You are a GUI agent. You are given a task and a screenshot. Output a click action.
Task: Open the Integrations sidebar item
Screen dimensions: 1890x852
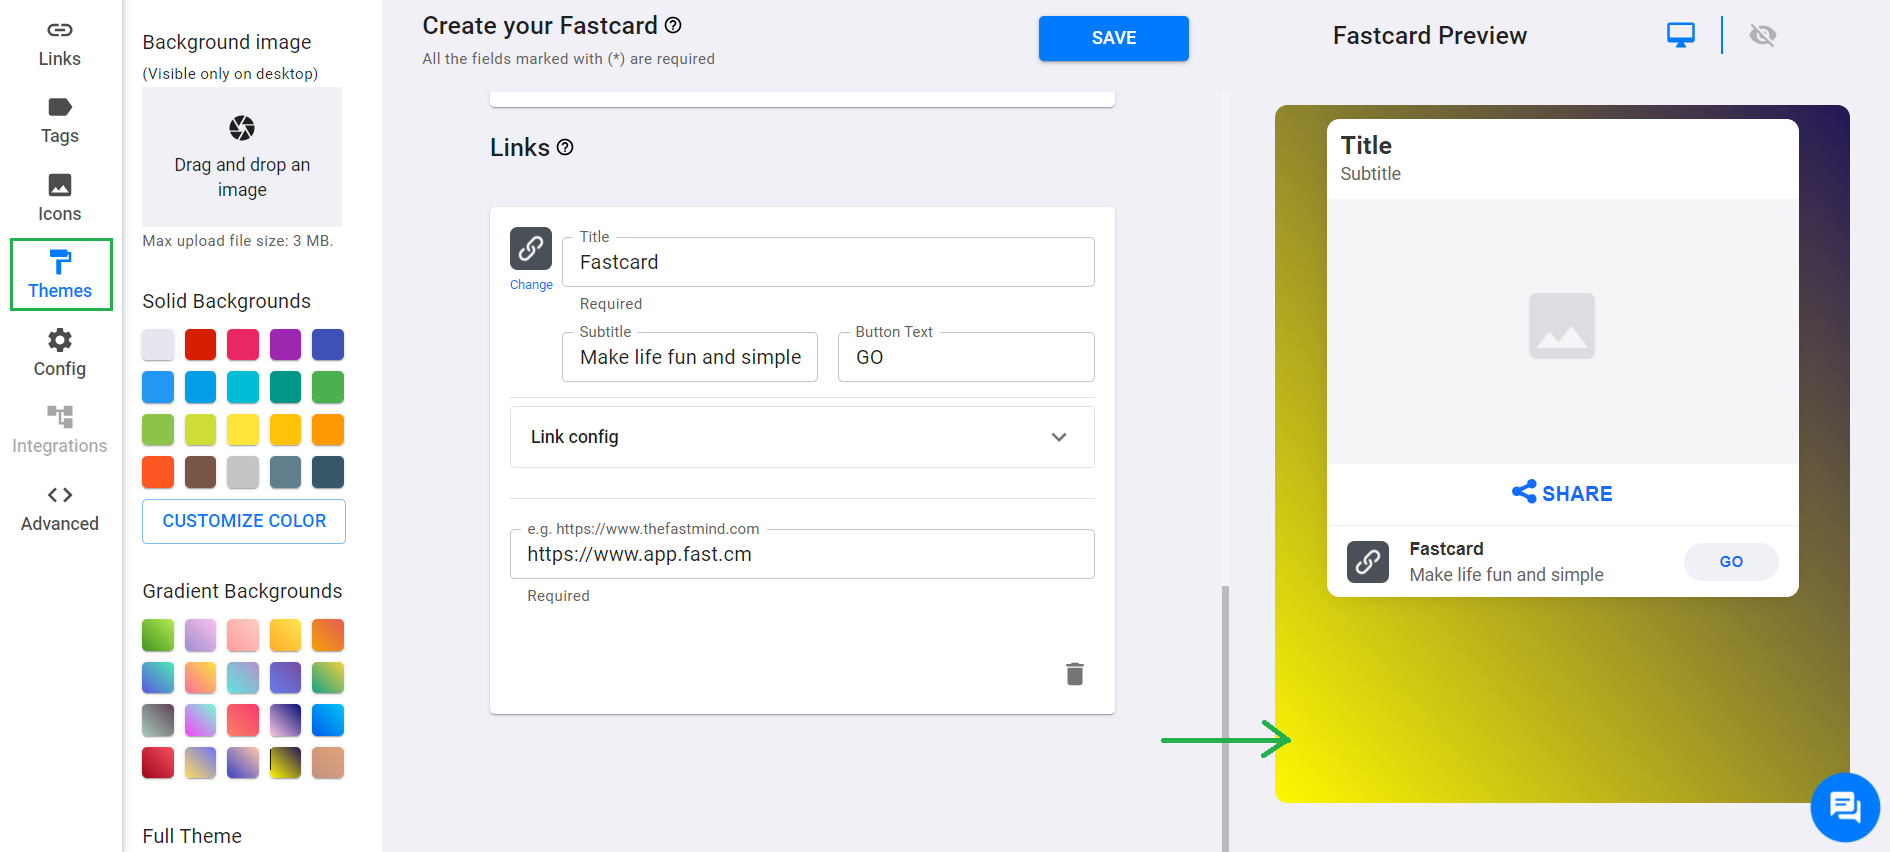(60, 430)
